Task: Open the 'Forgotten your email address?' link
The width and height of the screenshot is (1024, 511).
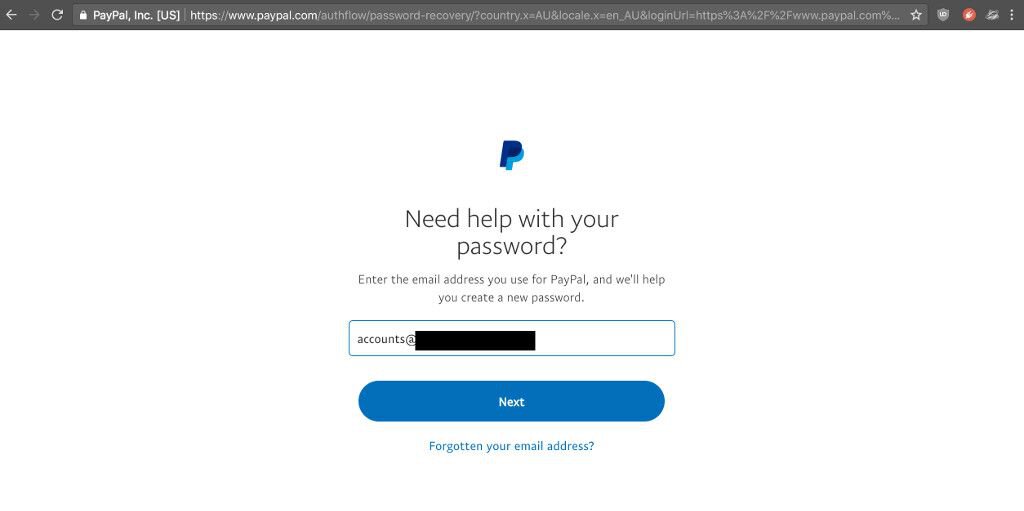Action: [511, 446]
